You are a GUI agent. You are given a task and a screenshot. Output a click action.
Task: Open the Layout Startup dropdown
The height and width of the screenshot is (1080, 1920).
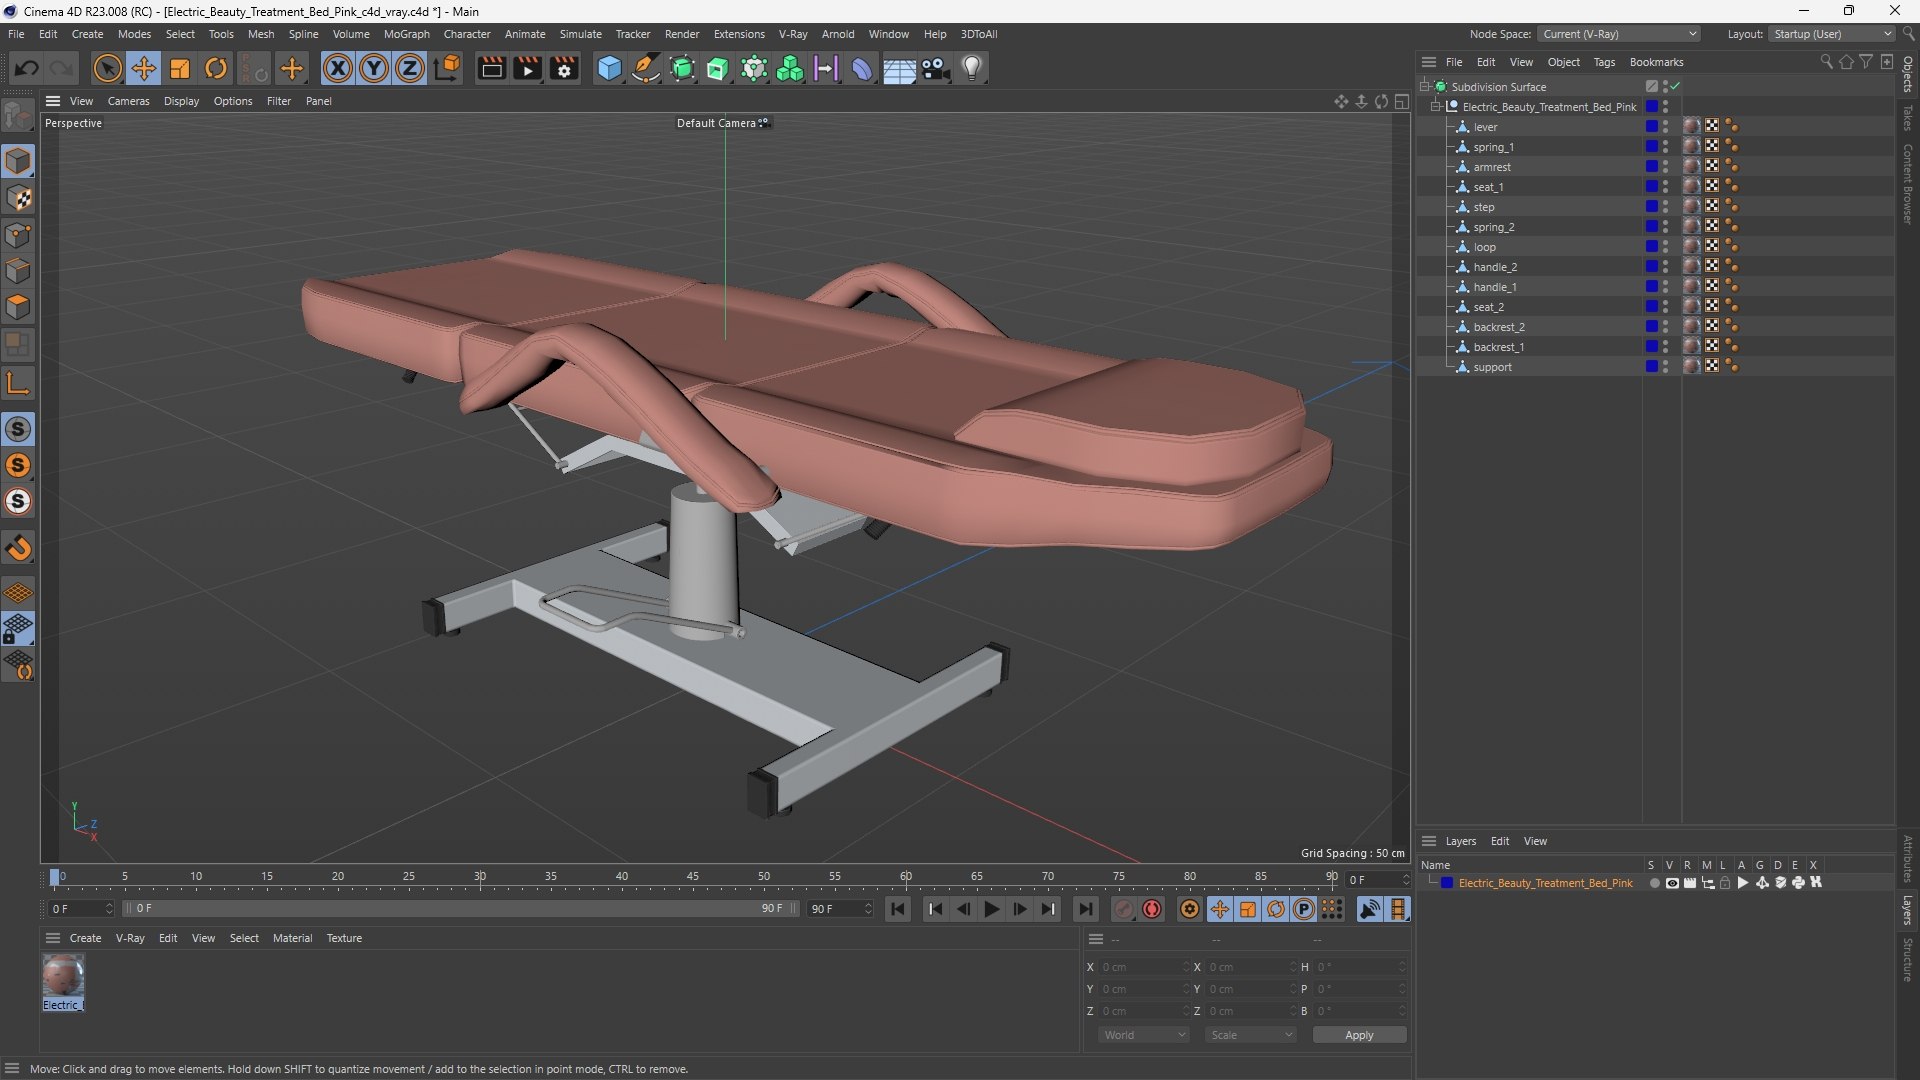1832,34
